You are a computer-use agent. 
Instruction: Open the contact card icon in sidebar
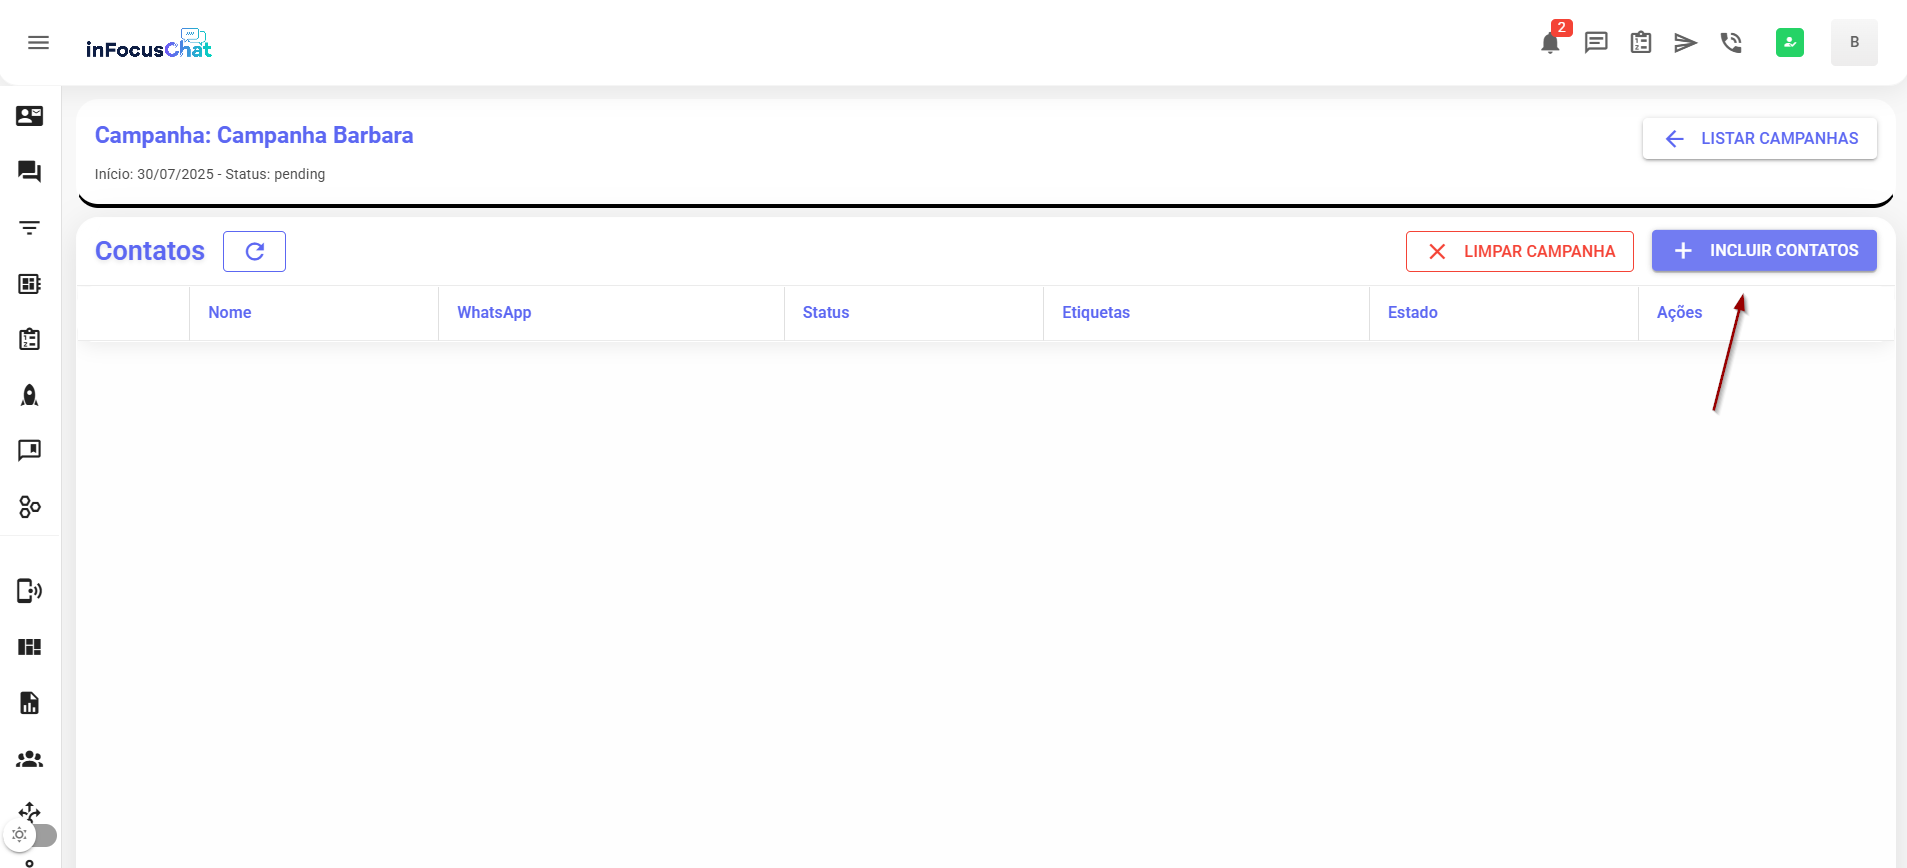coord(30,116)
